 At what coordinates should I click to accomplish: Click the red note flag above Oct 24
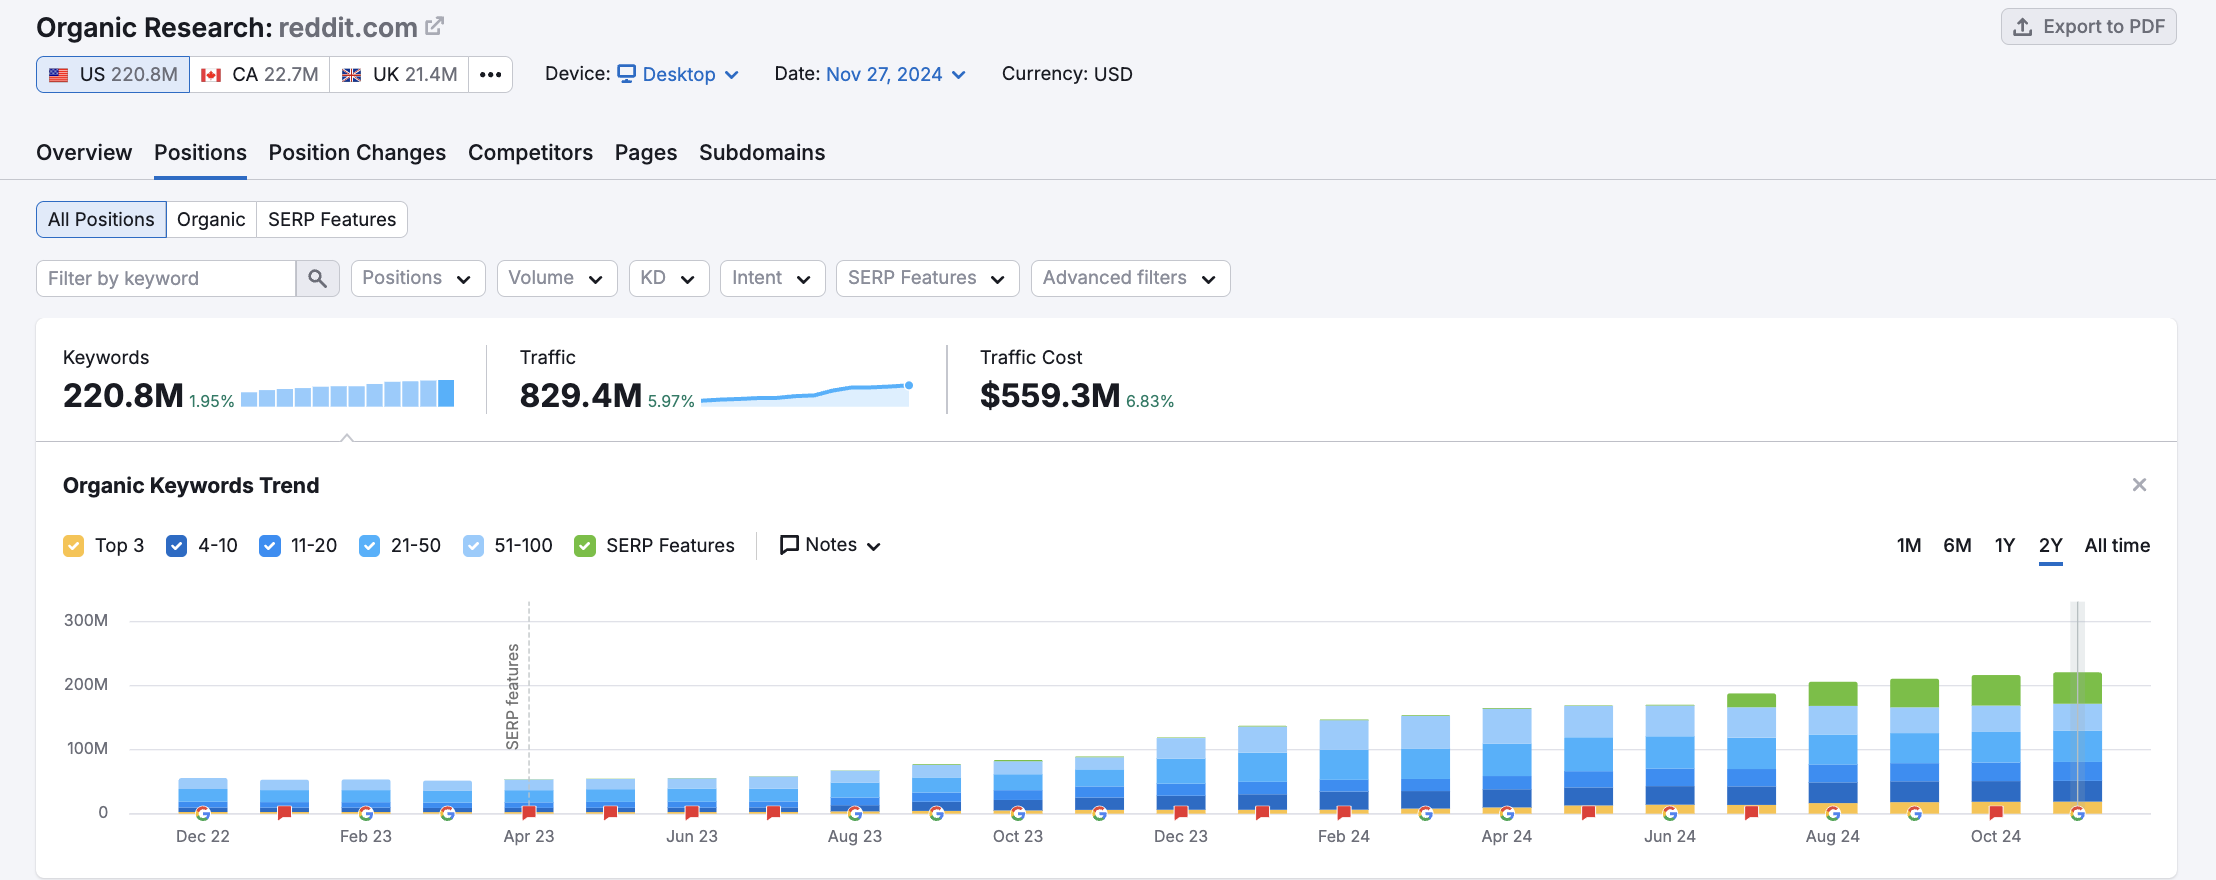coord(1996,812)
